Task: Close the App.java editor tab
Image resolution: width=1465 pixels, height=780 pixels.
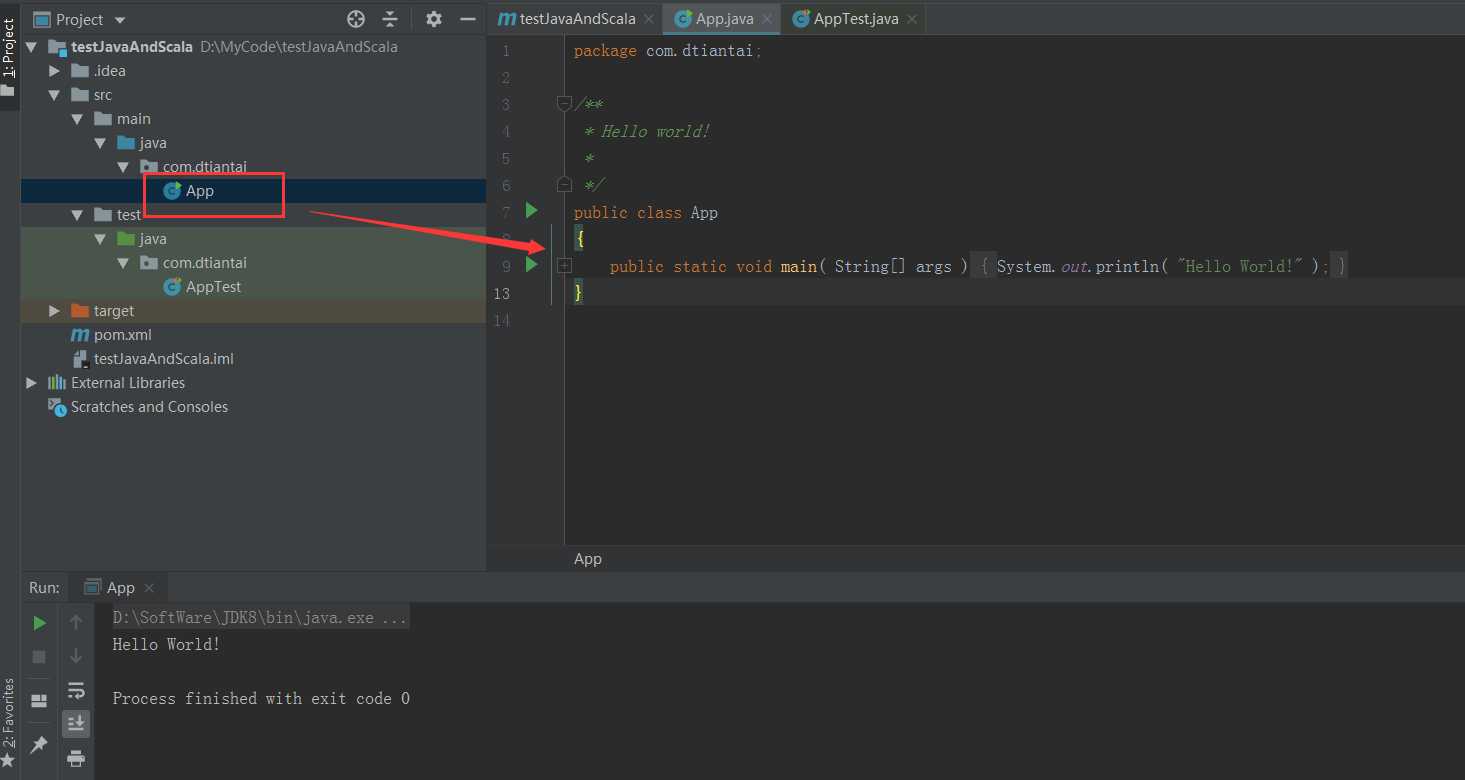Action: click(768, 19)
